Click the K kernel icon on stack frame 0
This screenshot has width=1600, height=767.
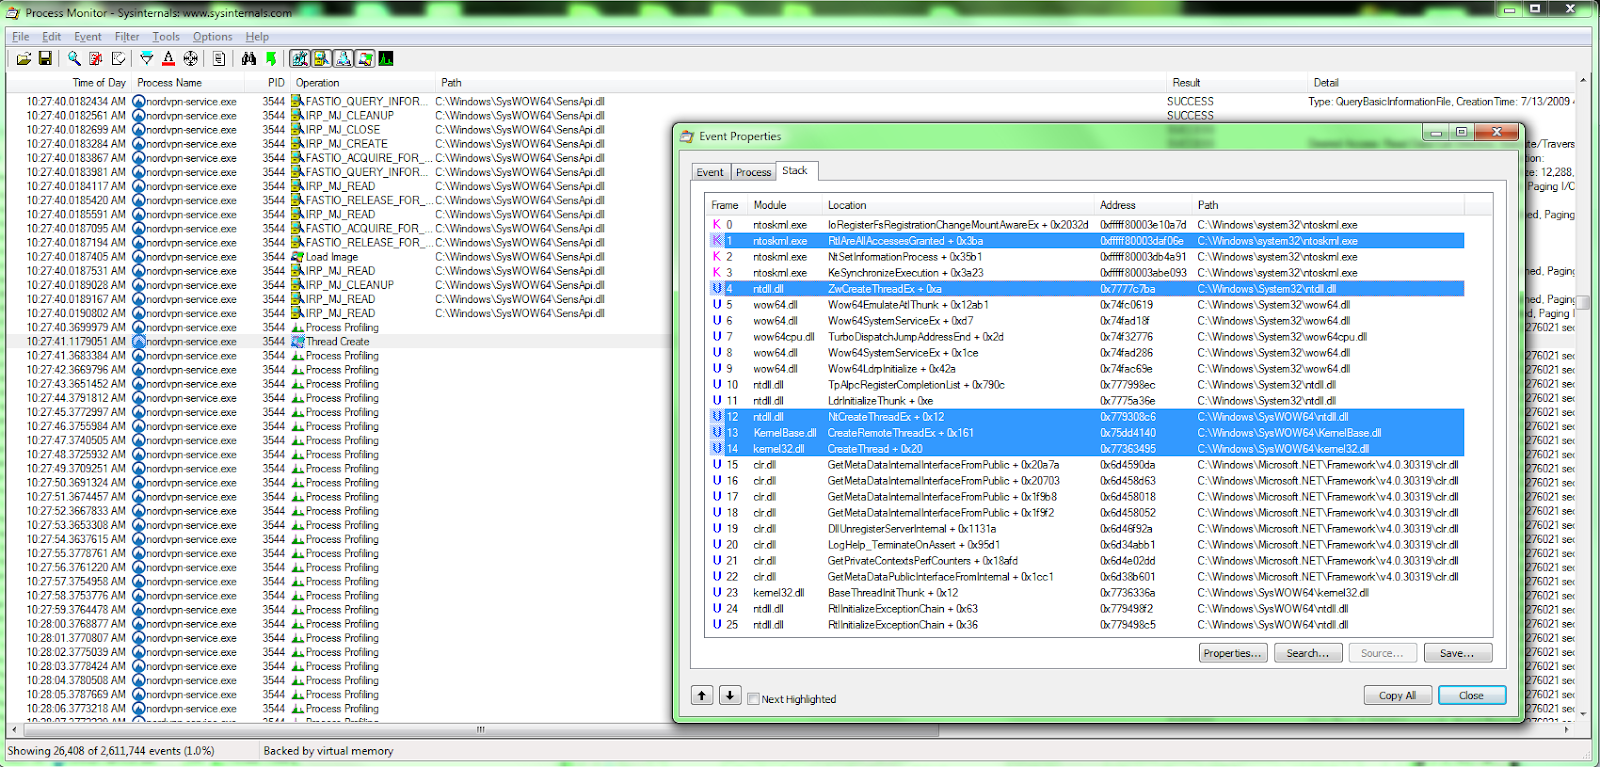716,225
